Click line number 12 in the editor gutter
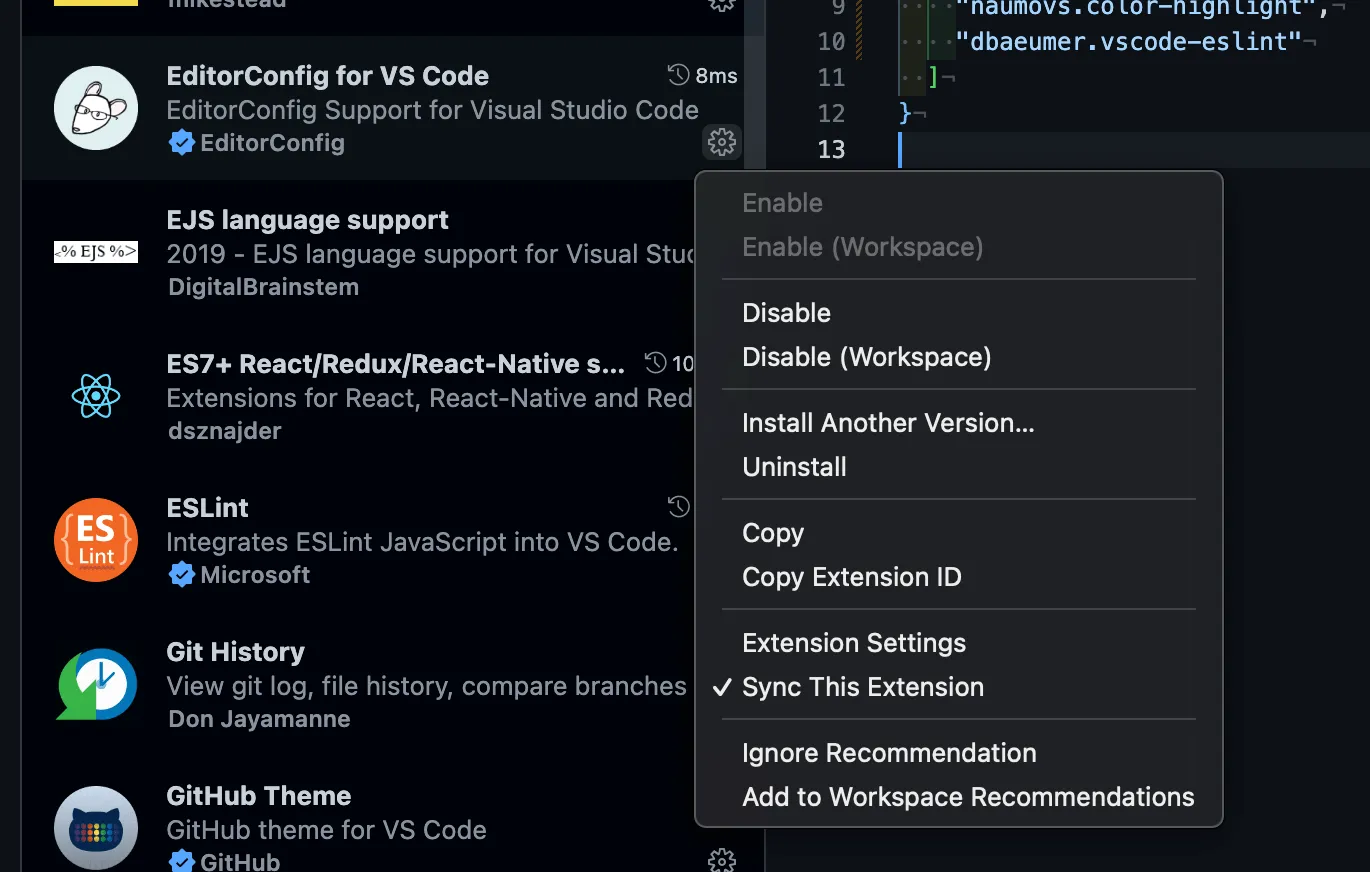 pos(831,113)
